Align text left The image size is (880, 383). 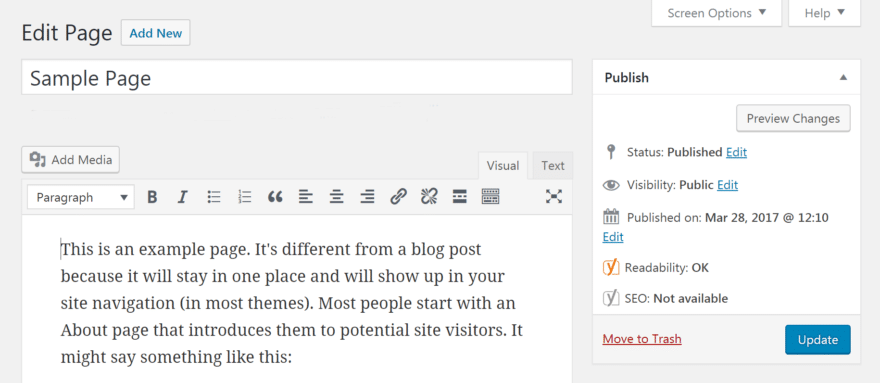306,197
